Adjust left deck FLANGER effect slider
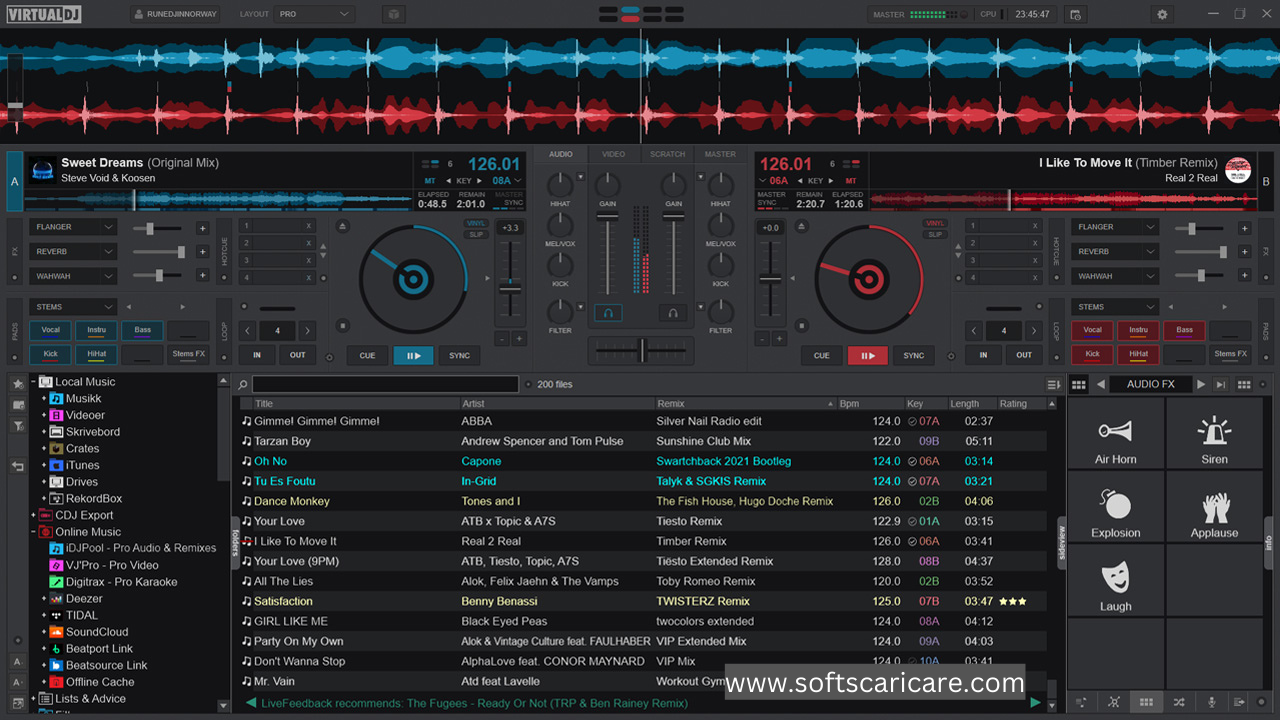This screenshot has width=1280, height=720. click(158, 228)
